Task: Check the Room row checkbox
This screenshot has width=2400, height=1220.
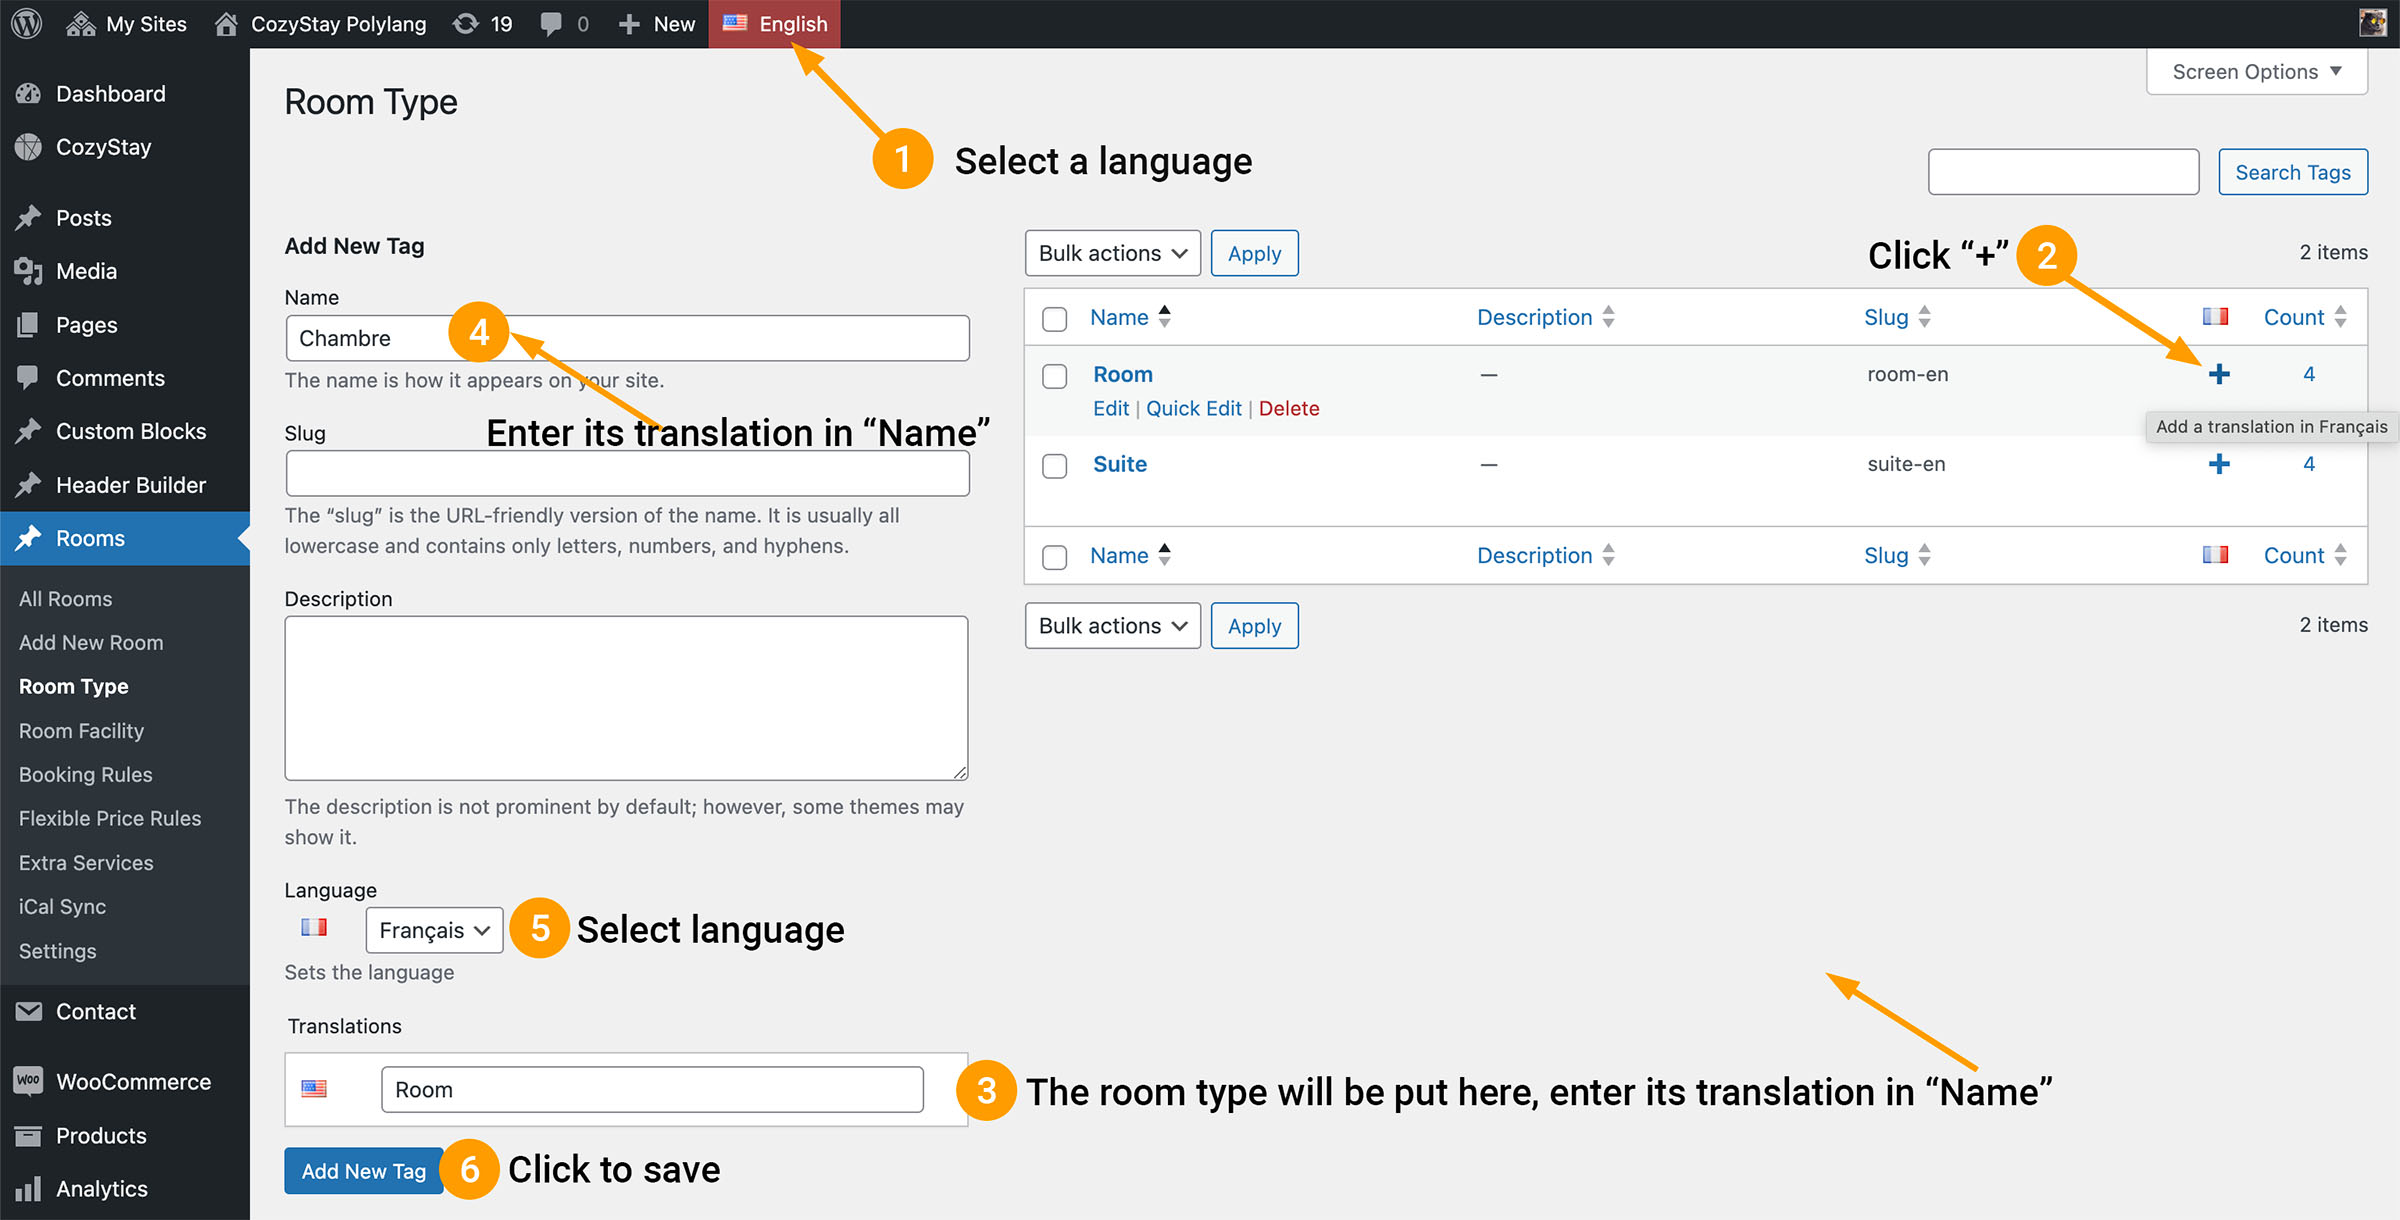Action: point(1054,376)
